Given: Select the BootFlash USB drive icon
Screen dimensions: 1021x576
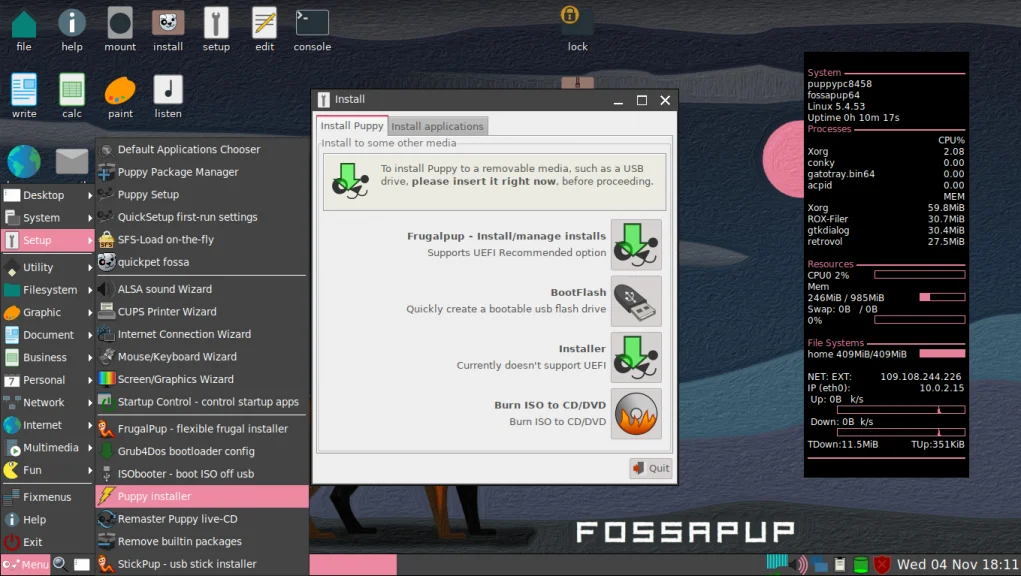Looking at the screenshot, I should 636,299.
